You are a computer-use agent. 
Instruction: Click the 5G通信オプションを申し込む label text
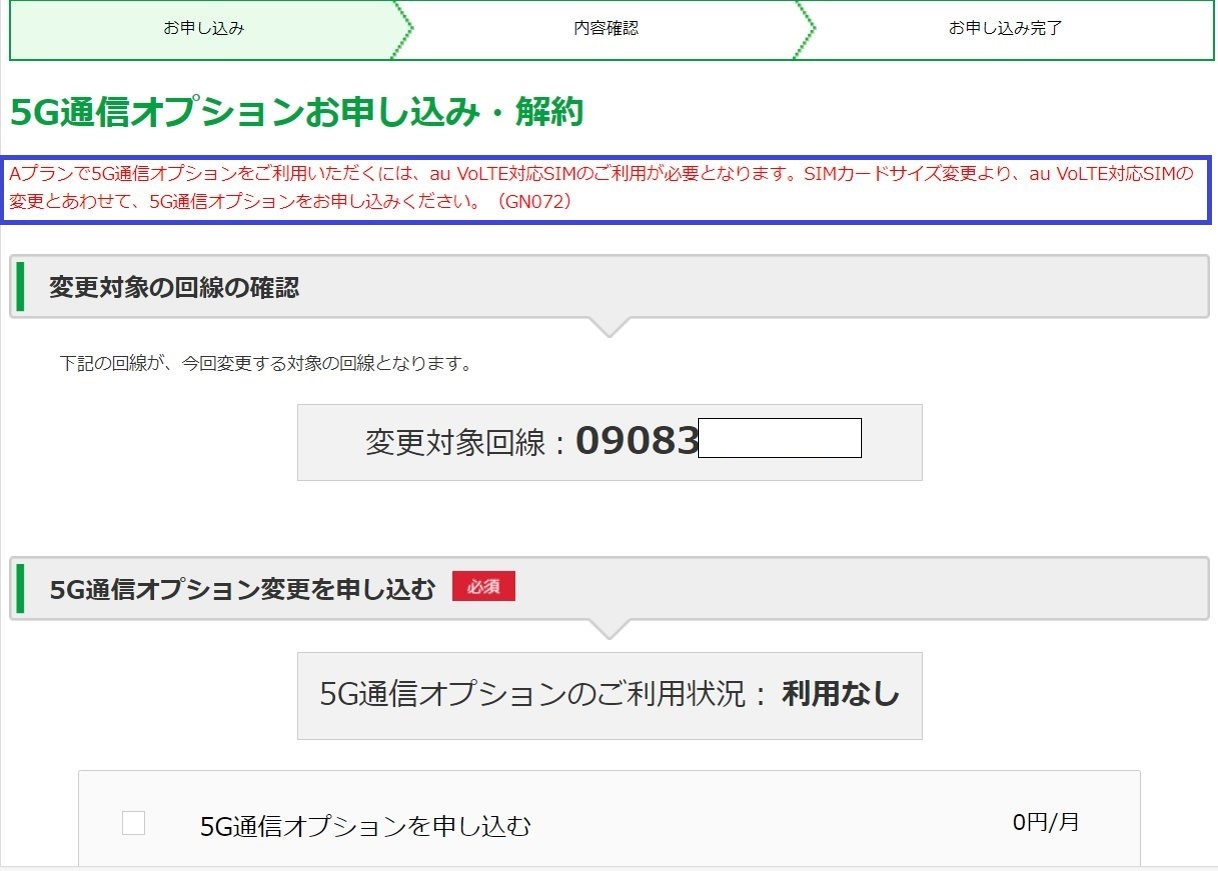365,826
